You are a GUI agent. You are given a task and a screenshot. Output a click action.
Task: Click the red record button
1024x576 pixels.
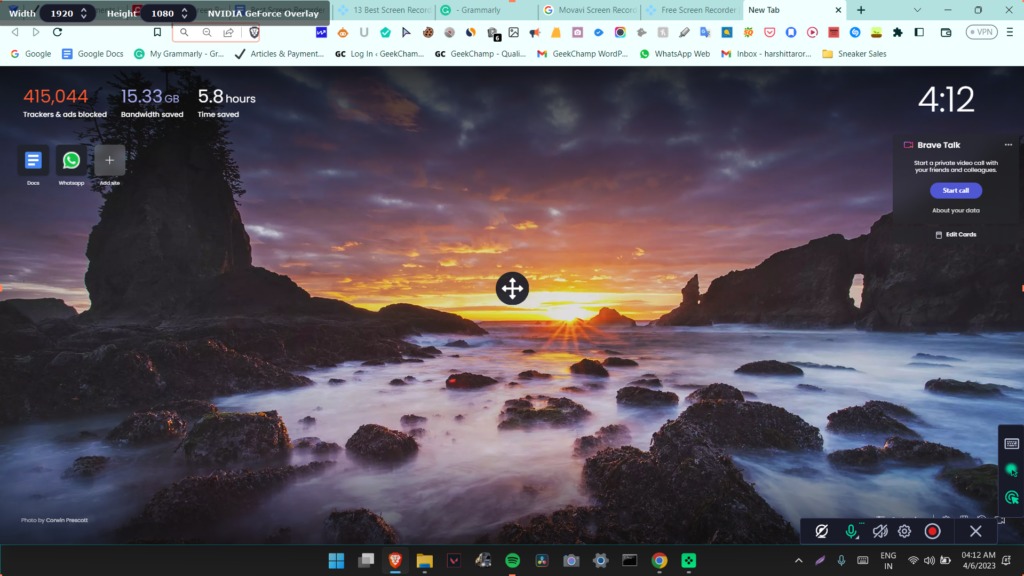point(932,531)
